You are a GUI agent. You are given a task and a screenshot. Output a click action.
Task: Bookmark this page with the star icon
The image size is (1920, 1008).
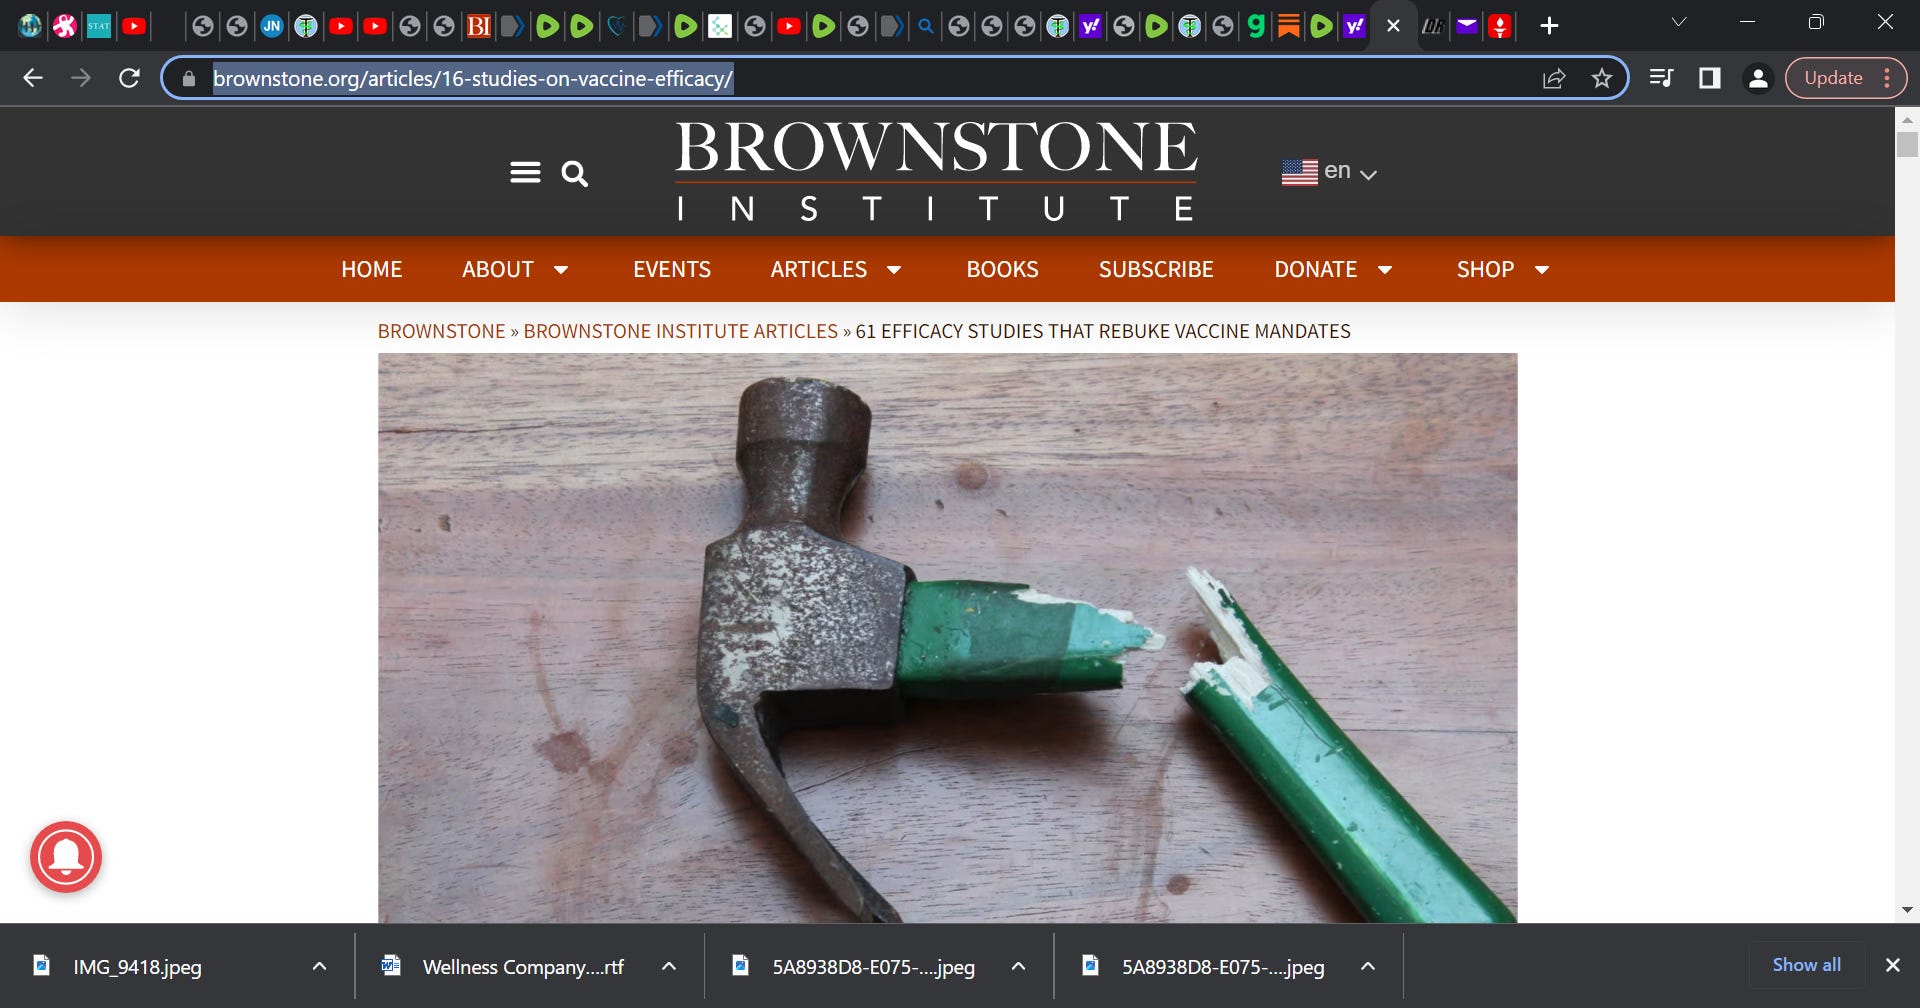point(1602,78)
